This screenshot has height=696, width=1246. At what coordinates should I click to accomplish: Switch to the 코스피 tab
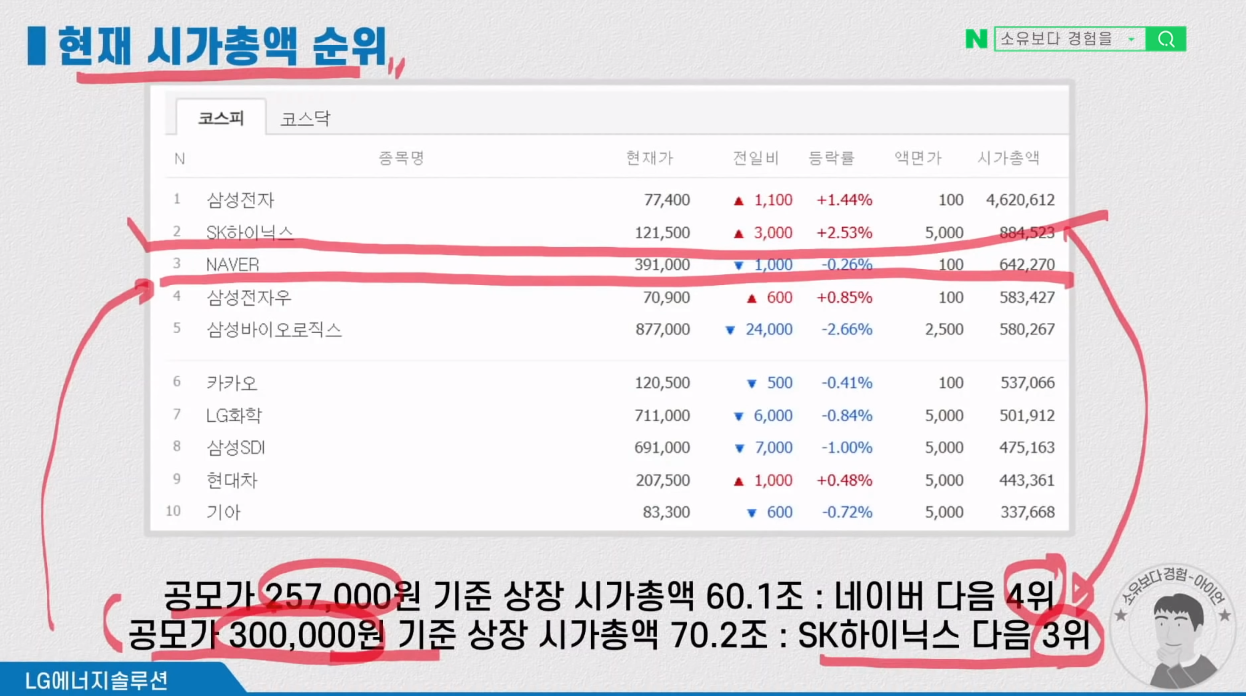pyautogui.click(x=221, y=118)
